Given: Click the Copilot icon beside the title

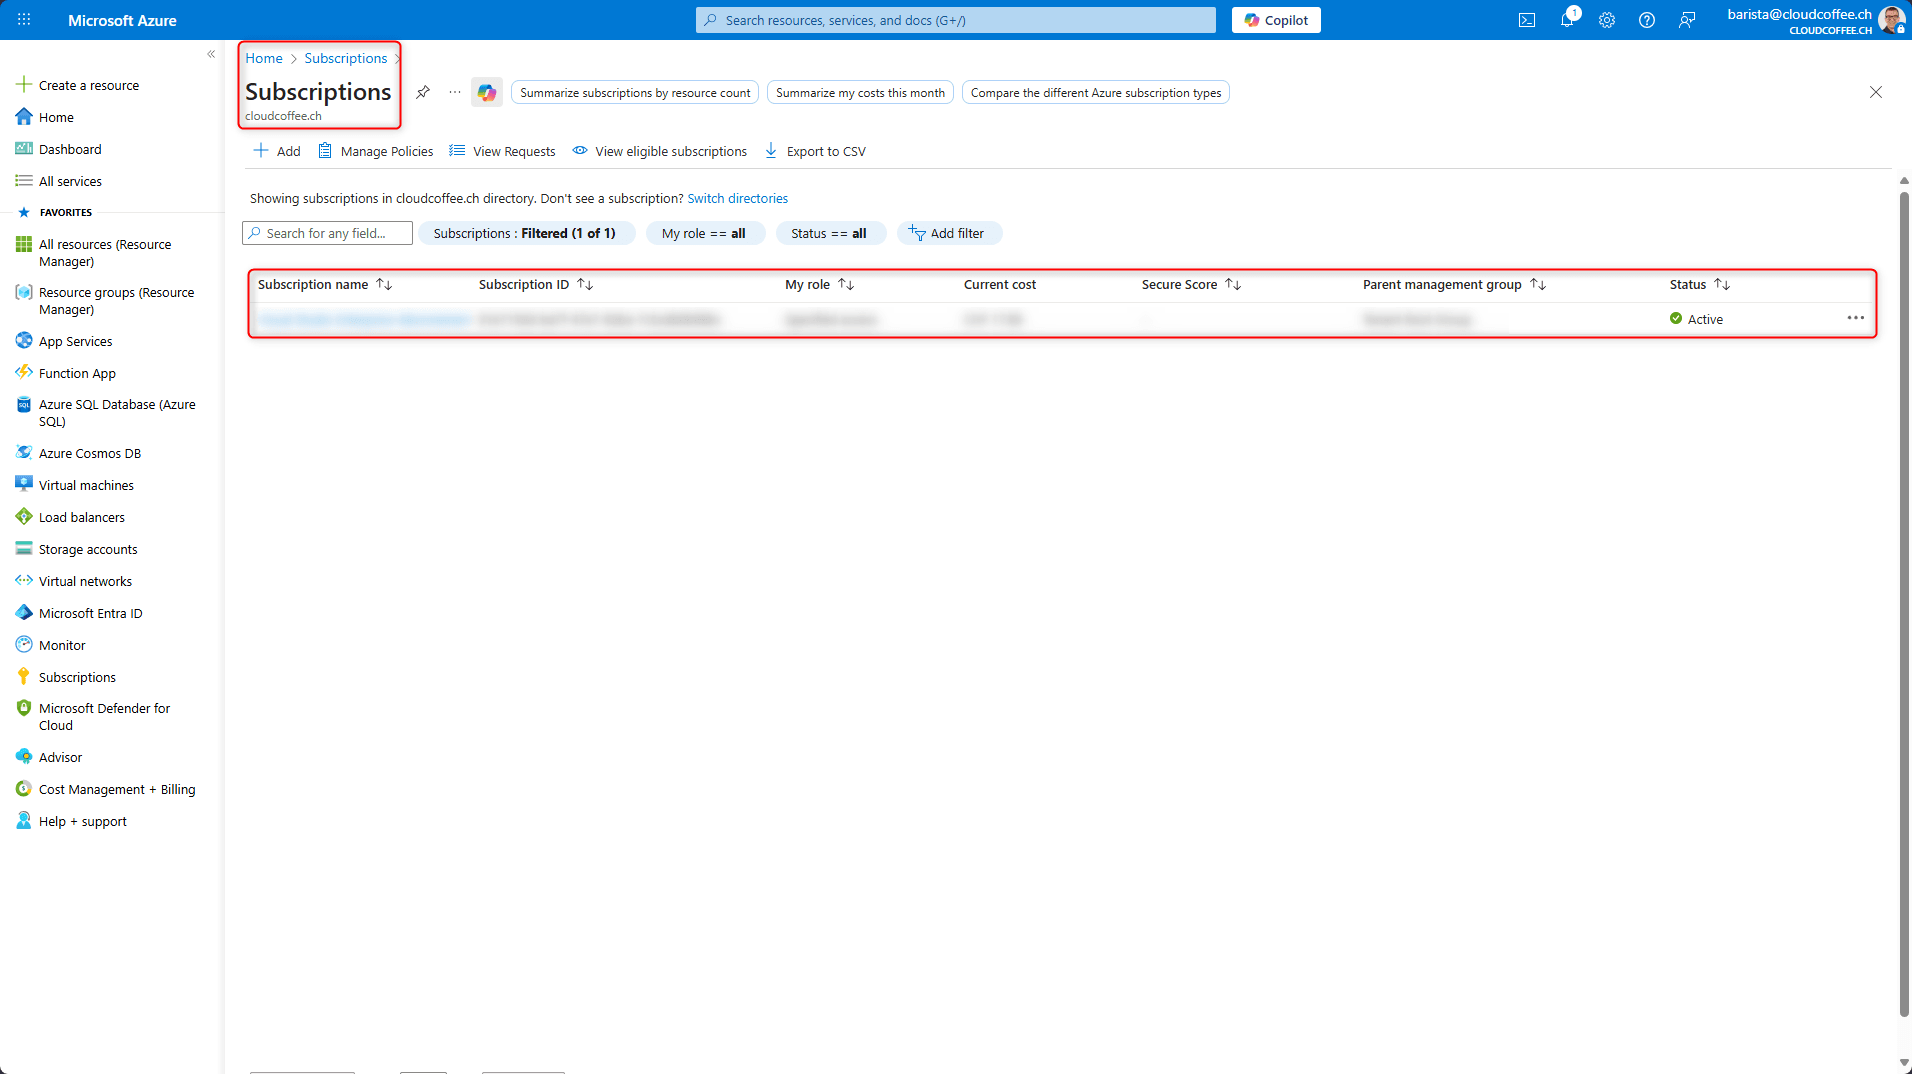Looking at the screenshot, I should coord(487,92).
